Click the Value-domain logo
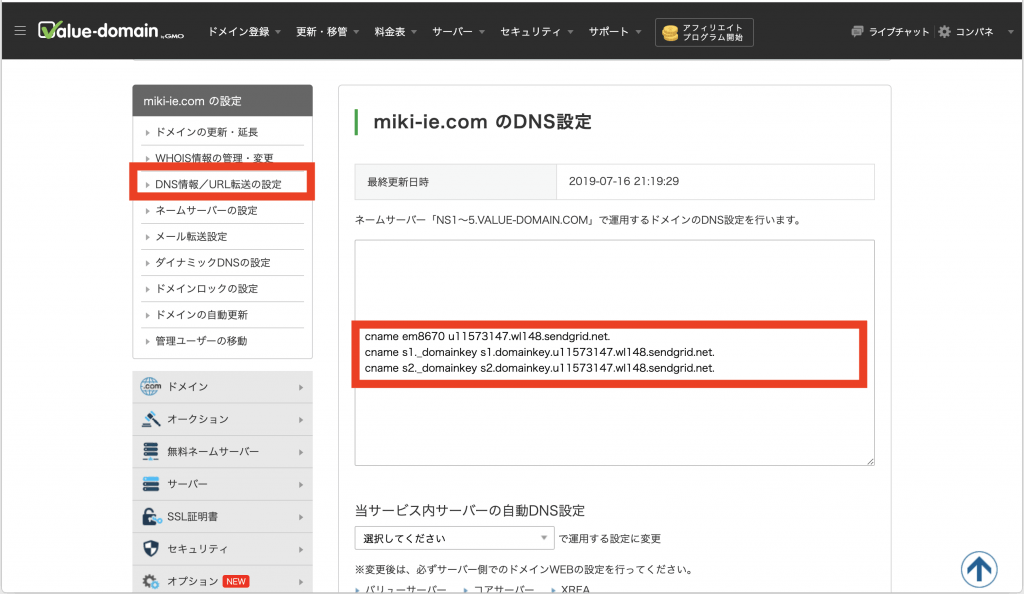The height and width of the screenshot is (594, 1024). (112, 32)
